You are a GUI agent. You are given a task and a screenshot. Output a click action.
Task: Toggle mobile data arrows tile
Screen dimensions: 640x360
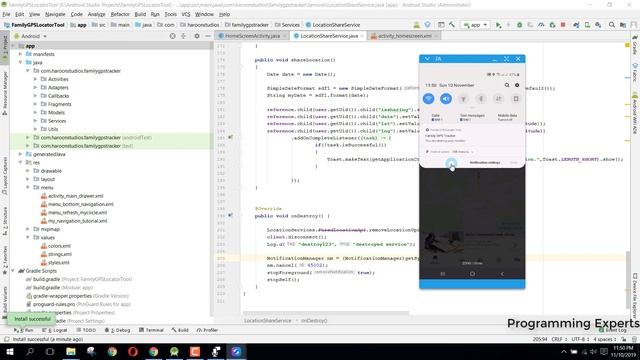pos(498,99)
